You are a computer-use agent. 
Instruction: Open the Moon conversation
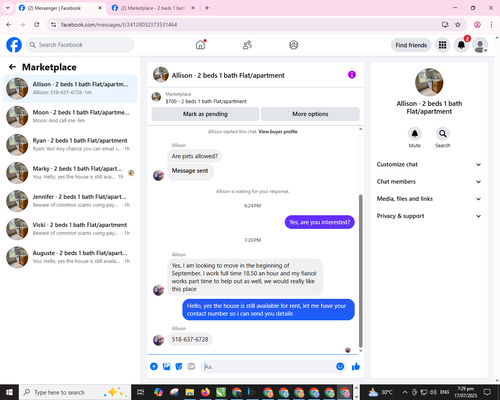70,117
